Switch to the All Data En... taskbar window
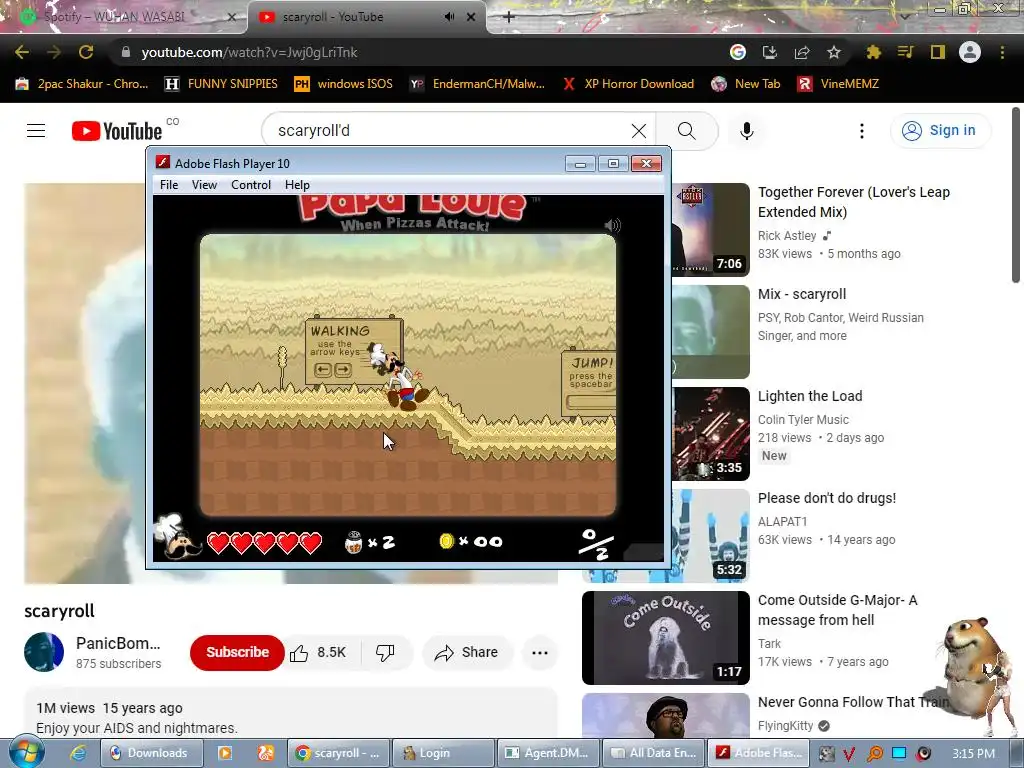The height and width of the screenshot is (768, 1024). click(x=654, y=753)
